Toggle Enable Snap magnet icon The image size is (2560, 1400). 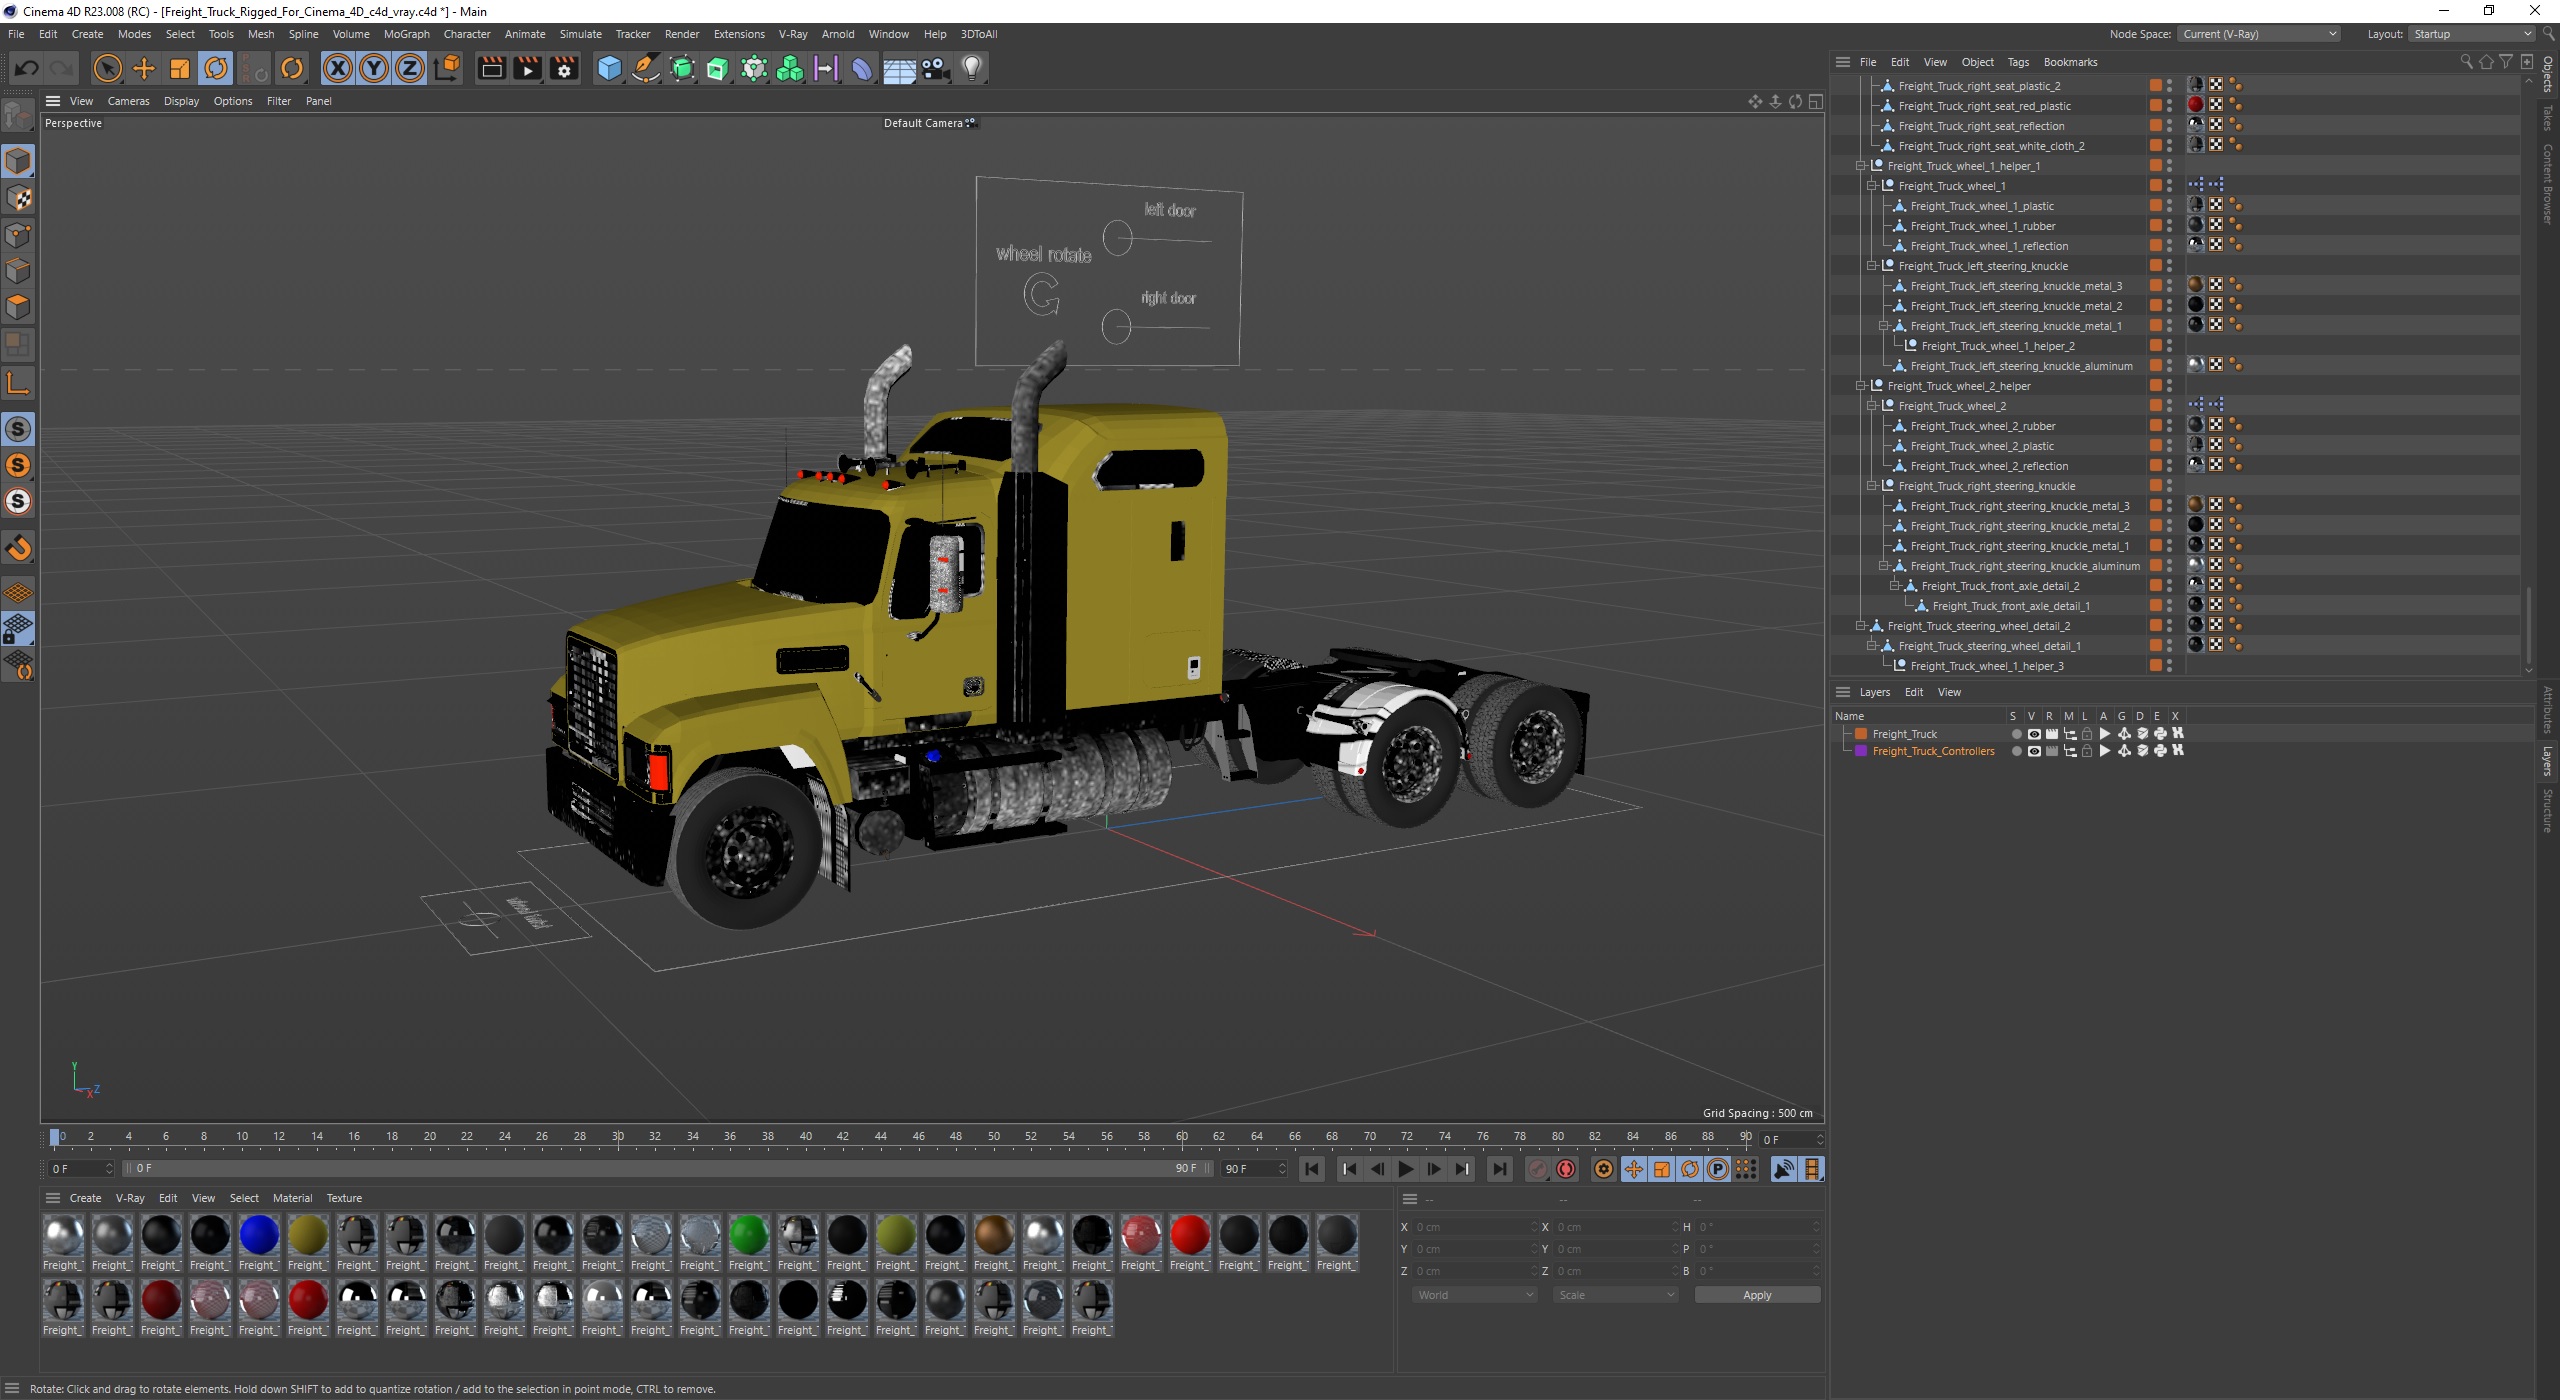[18, 548]
